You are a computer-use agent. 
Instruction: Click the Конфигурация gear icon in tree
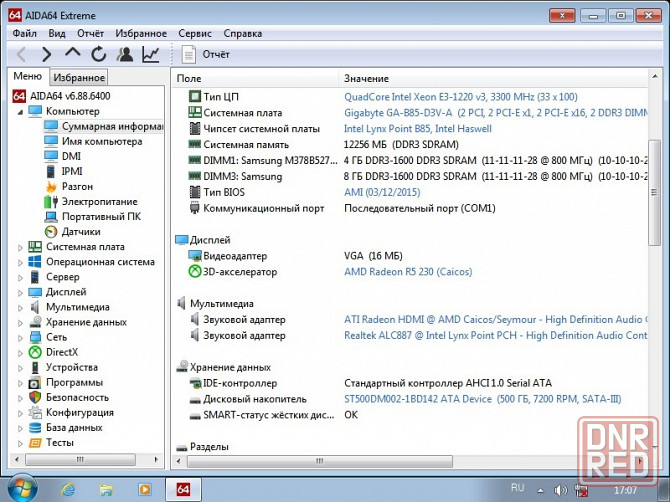(35, 413)
